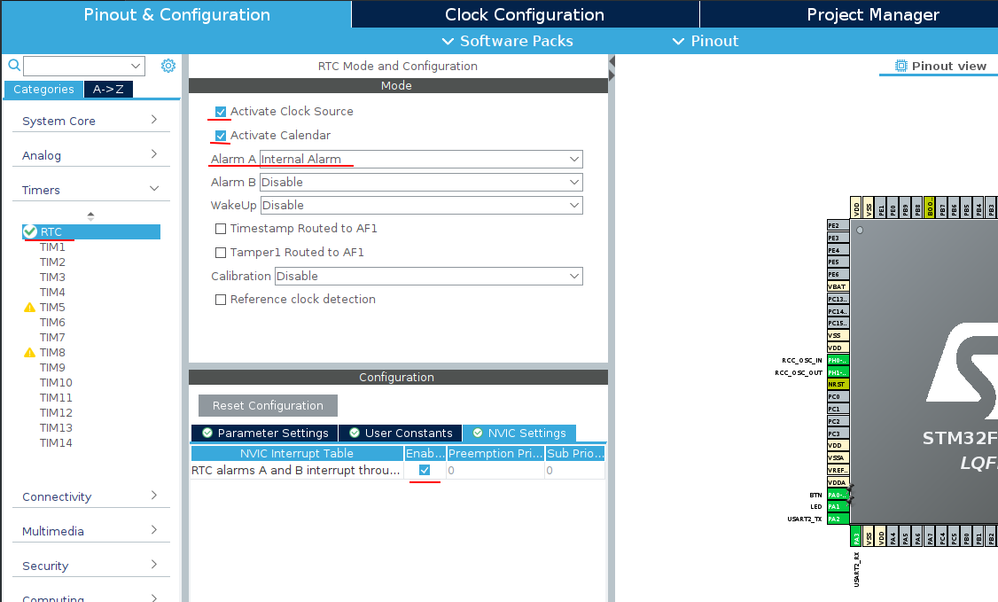Image resolution: width=998 pixels, height=602 pixels.
Task: Click the panel collapse arrows icon
Action: pyautogui.click(x=612, y=68)
